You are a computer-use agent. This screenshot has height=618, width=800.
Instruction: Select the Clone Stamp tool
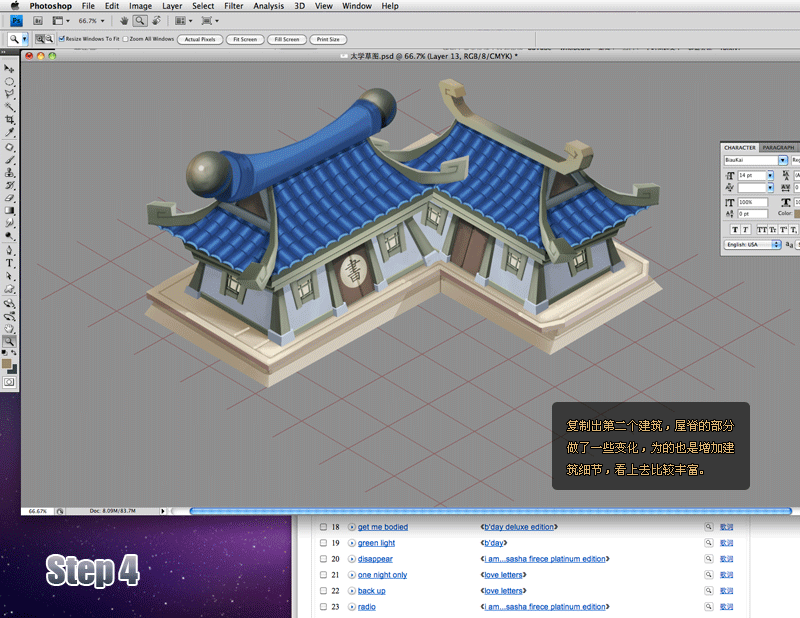click(x=9, y=172)
